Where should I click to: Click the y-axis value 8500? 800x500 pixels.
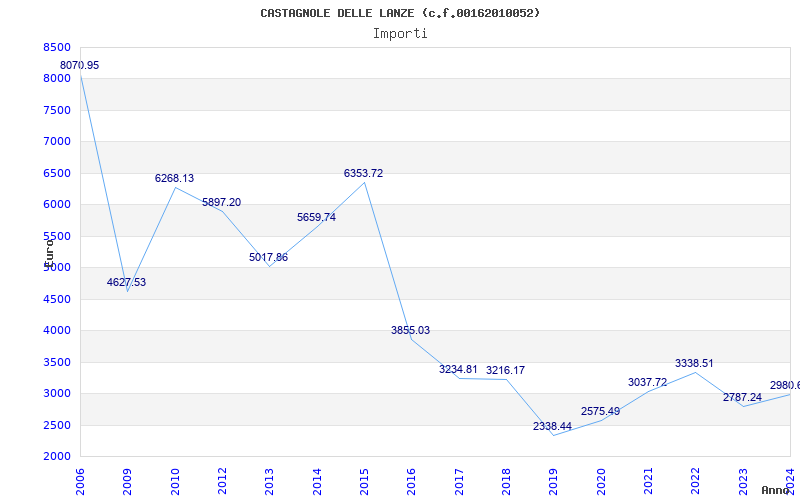(57, 47)
